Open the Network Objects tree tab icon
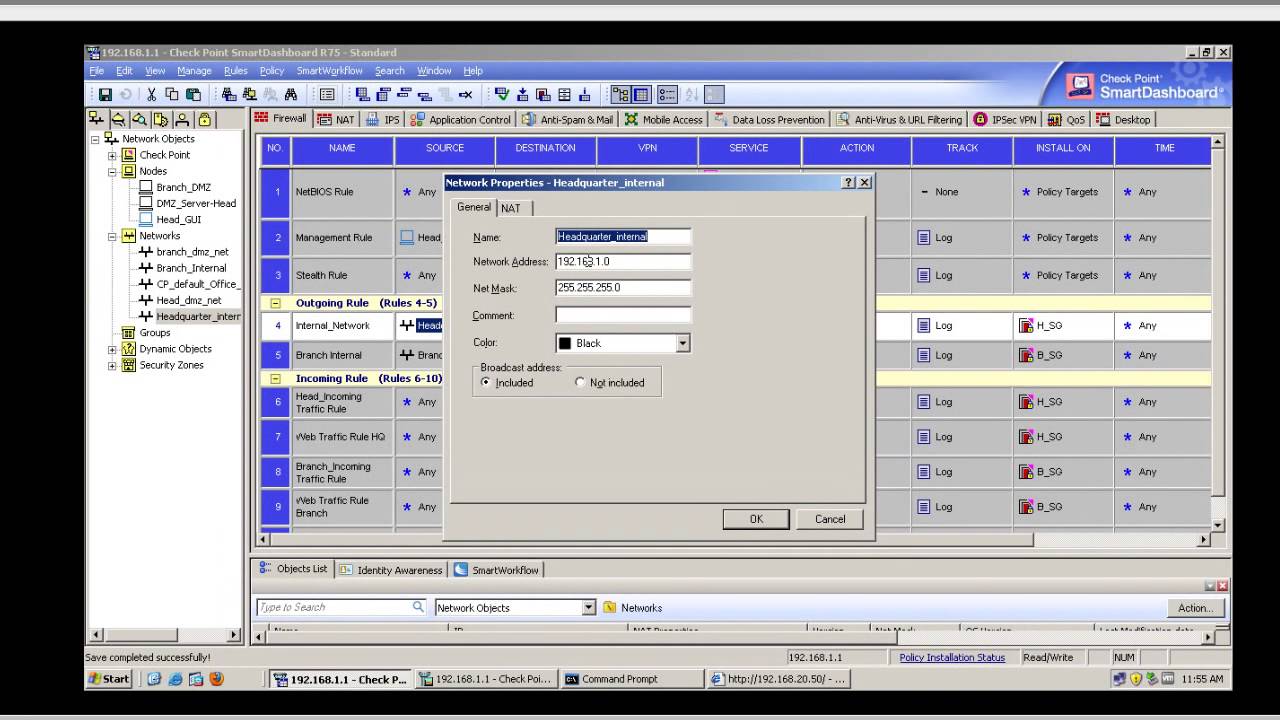This screenshot has height=720, width=1280. pos(96,119)
